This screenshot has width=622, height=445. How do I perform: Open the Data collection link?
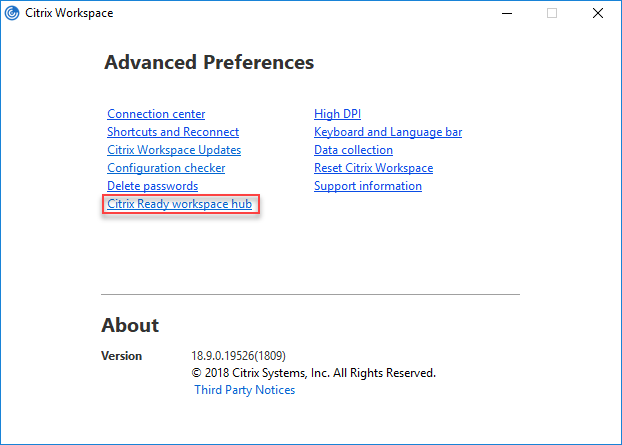click(353, 150)
